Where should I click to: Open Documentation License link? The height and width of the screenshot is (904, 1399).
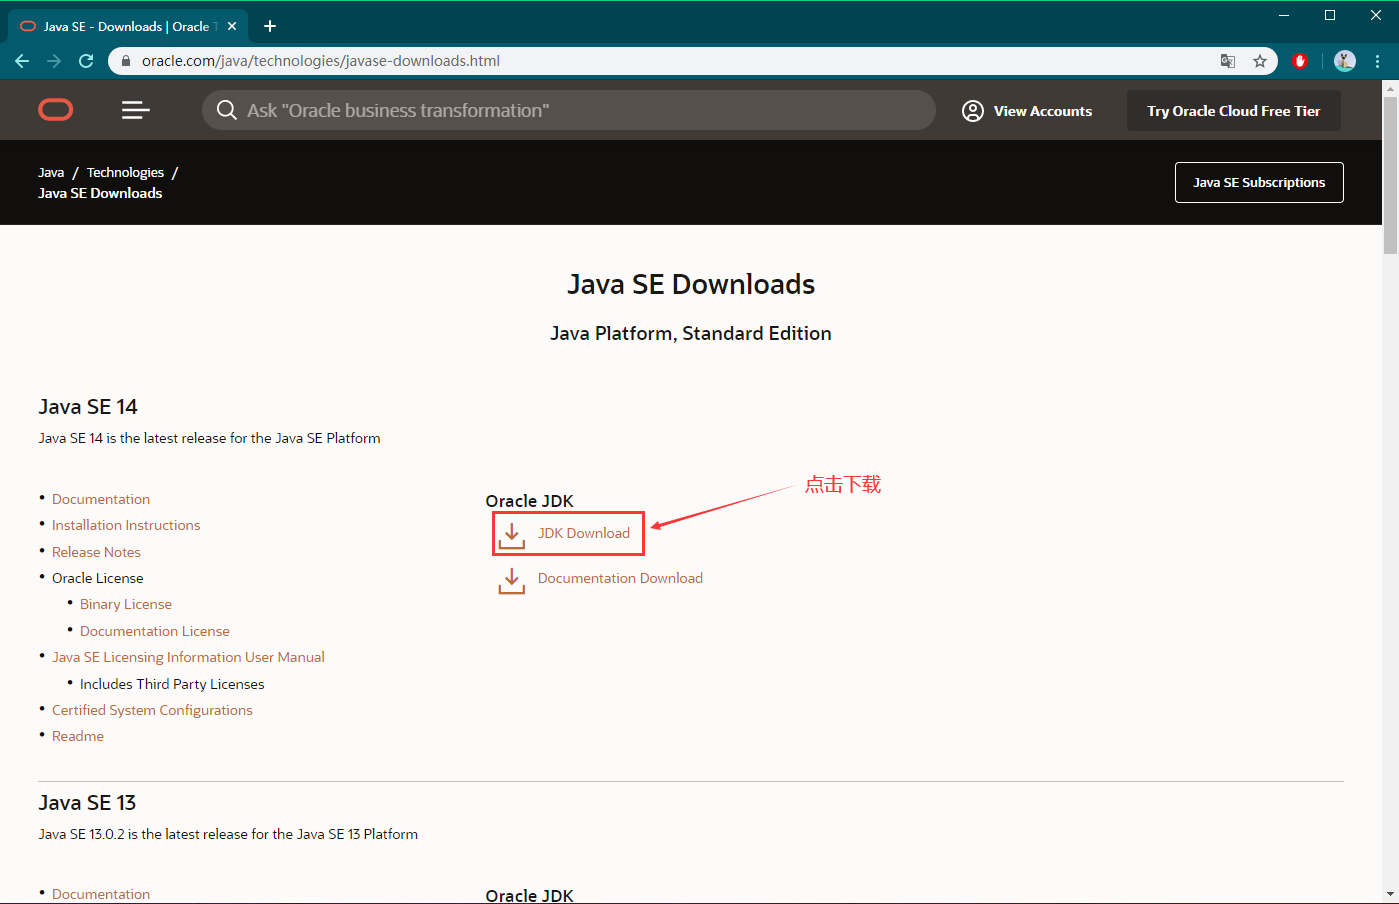pyautogui.click(x=155, y=631)
